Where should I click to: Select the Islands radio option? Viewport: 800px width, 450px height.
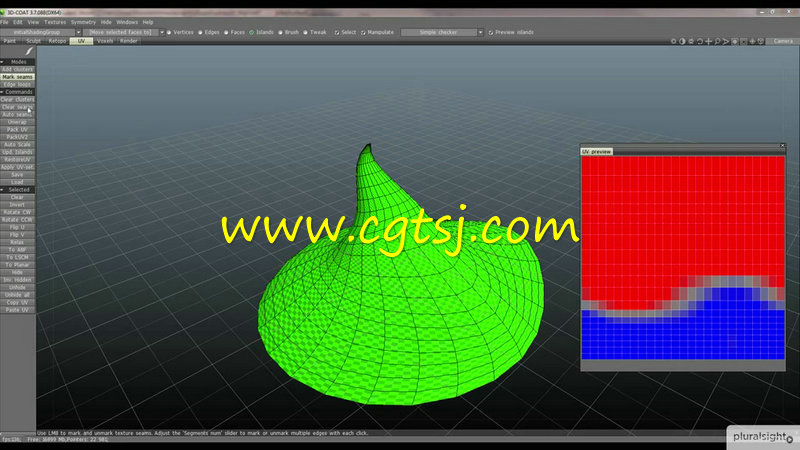252,32
